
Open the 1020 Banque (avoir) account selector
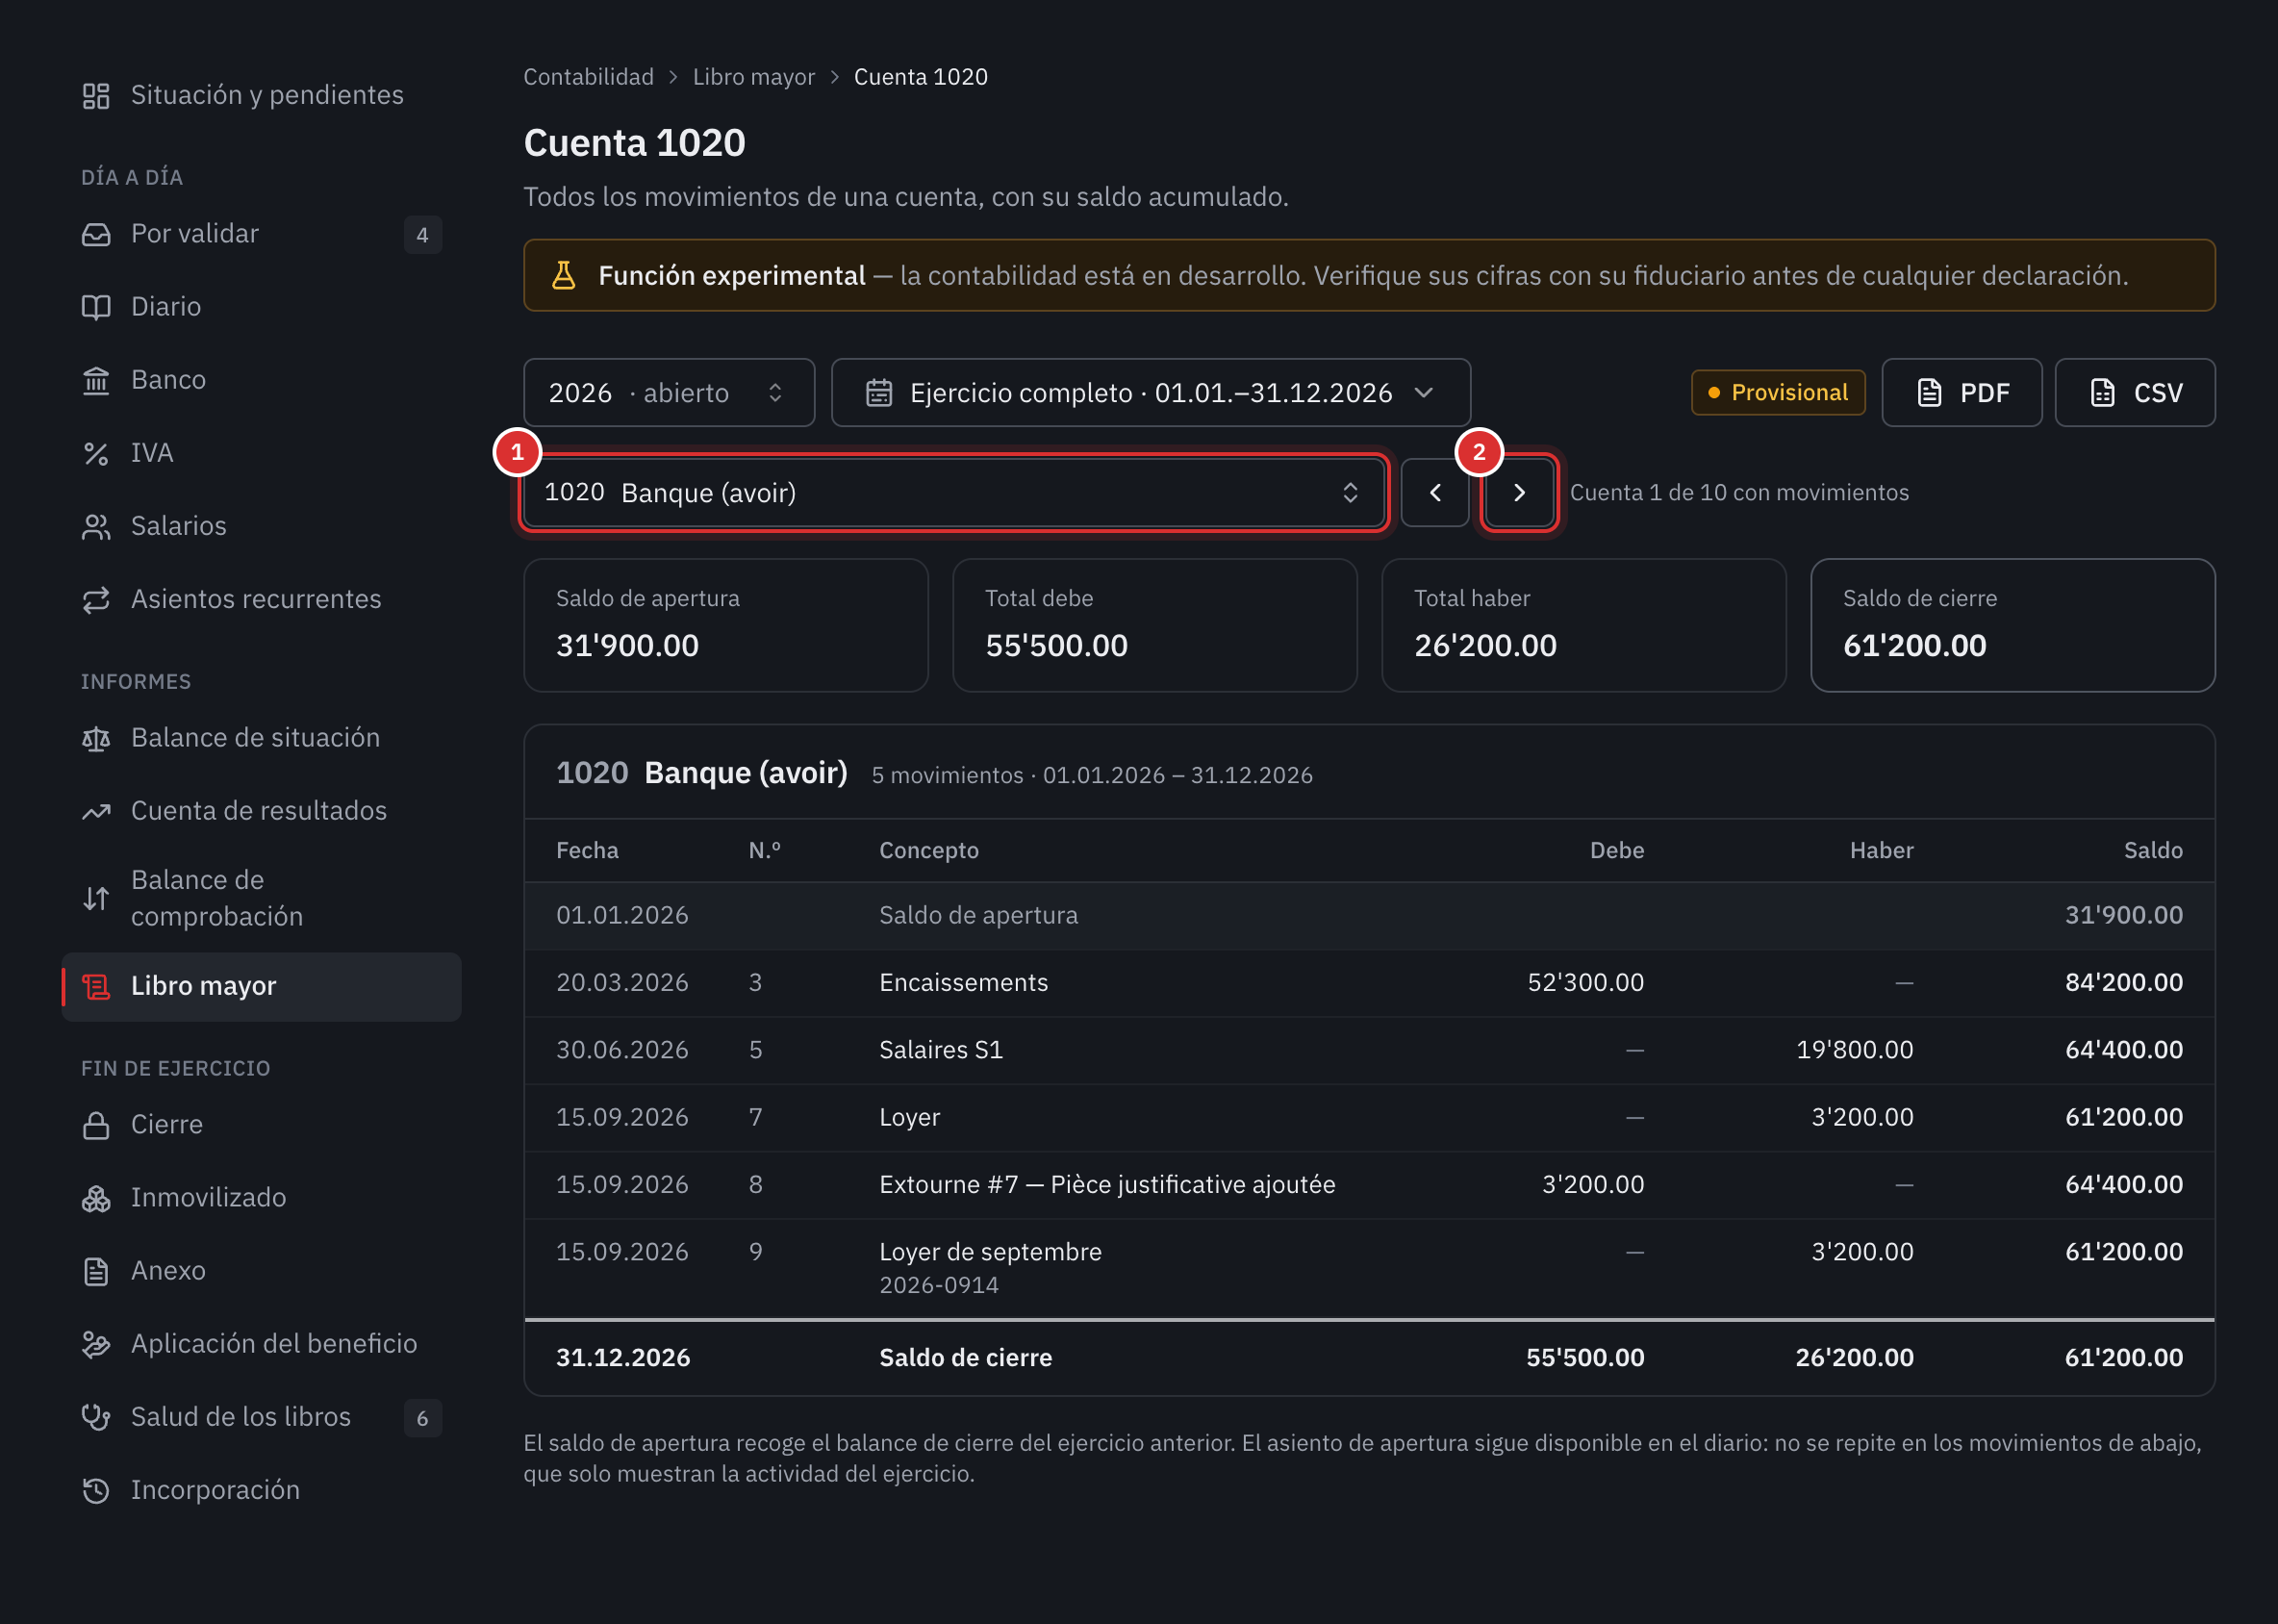pos(953,493)
